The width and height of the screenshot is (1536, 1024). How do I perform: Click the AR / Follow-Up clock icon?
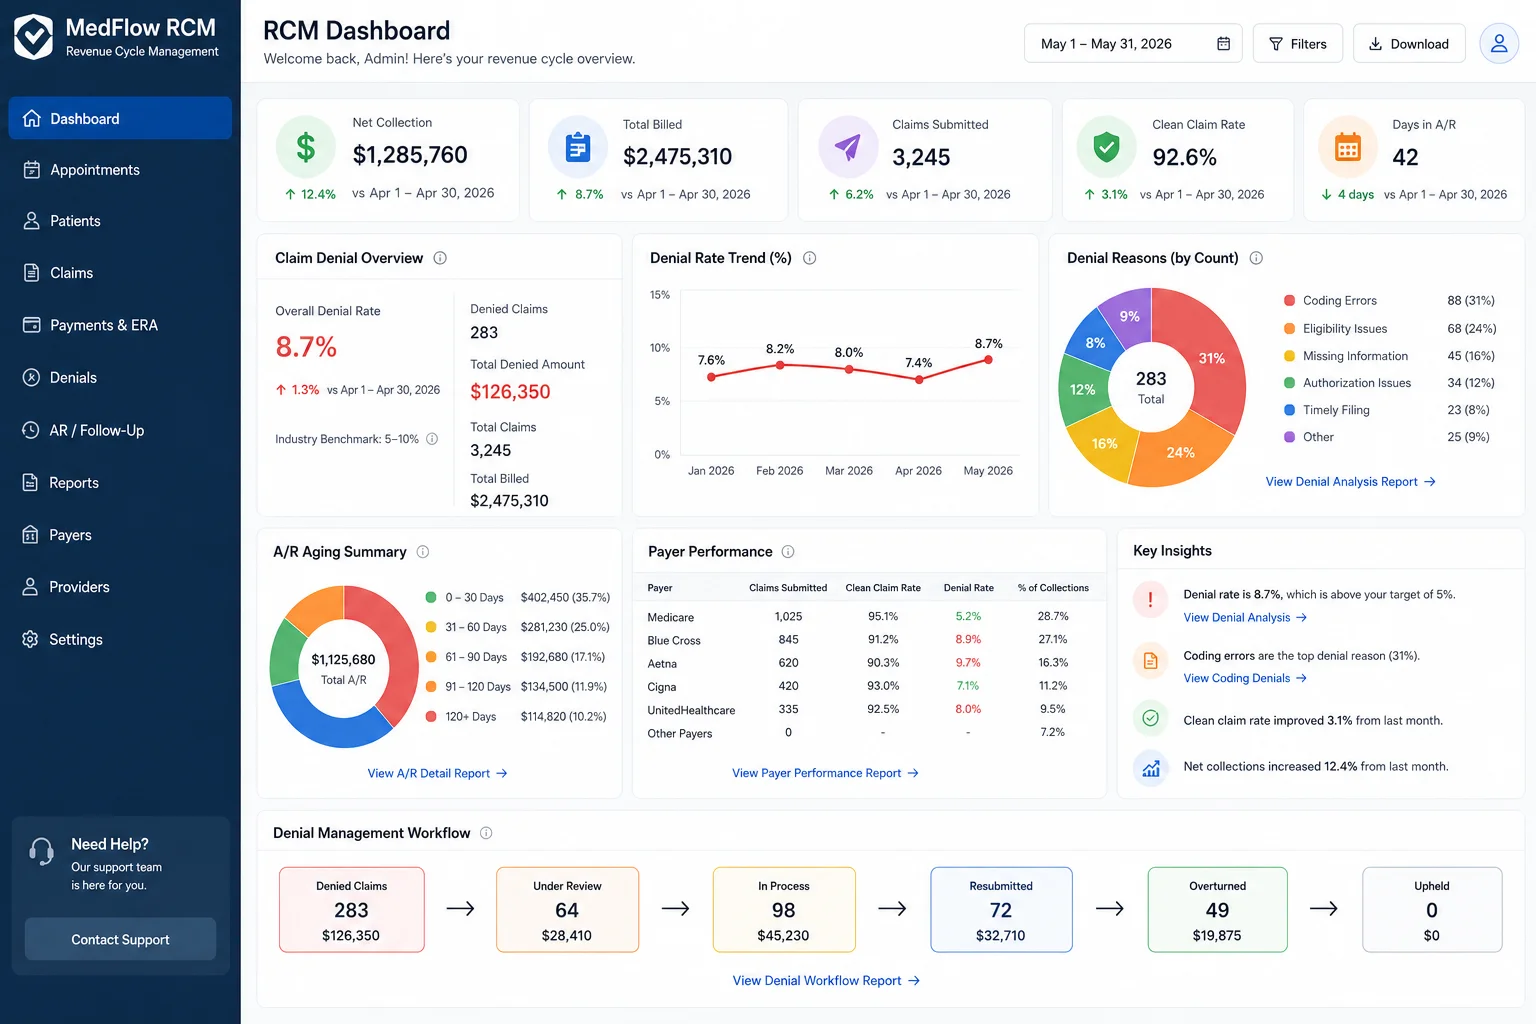(x=31, y=430)
